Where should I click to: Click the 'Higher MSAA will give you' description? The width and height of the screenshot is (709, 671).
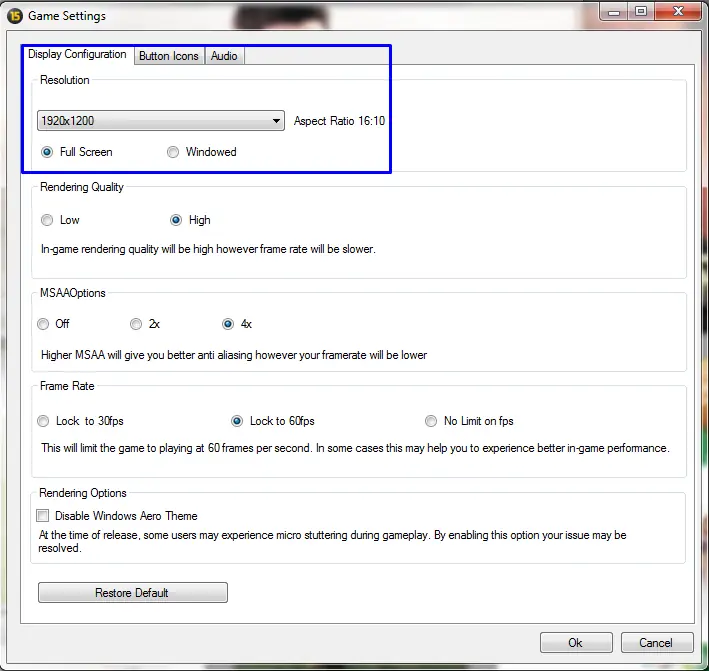click(234, 355)
